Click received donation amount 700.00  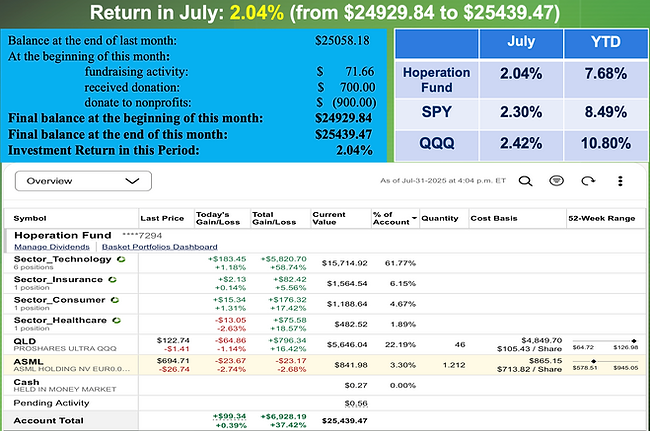357,87
